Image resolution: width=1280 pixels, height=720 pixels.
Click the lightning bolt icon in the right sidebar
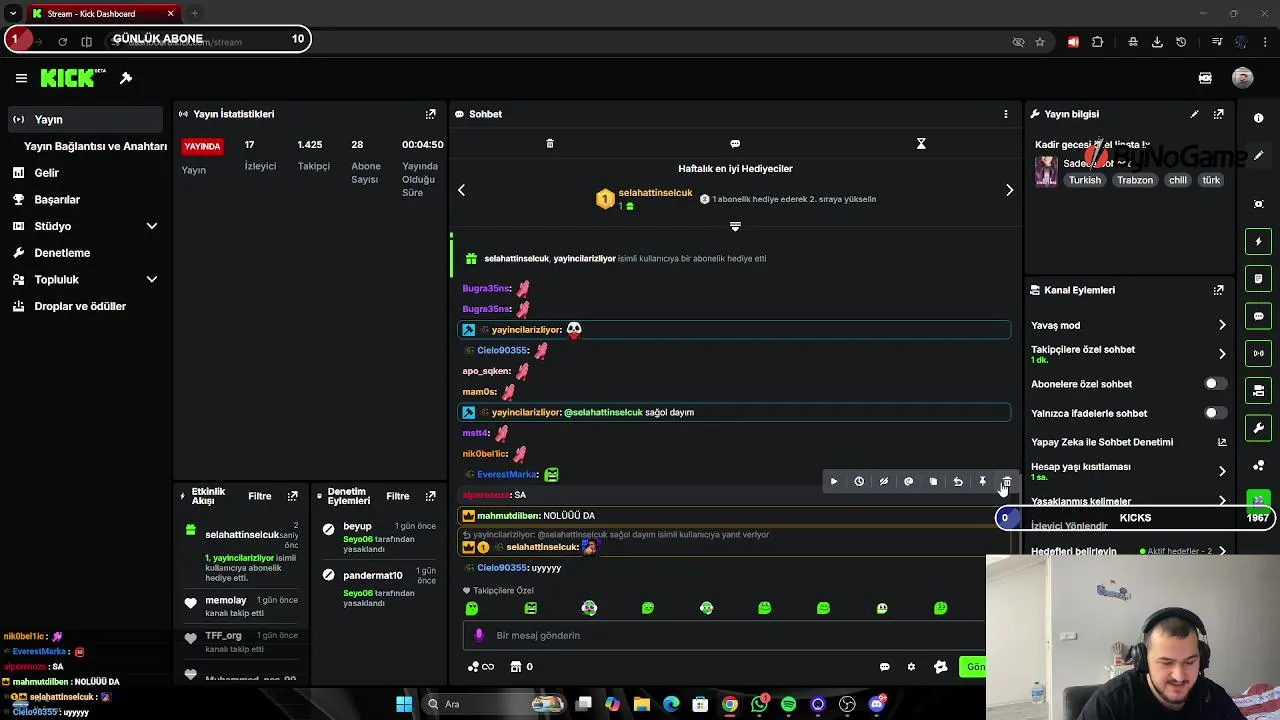1258,241
